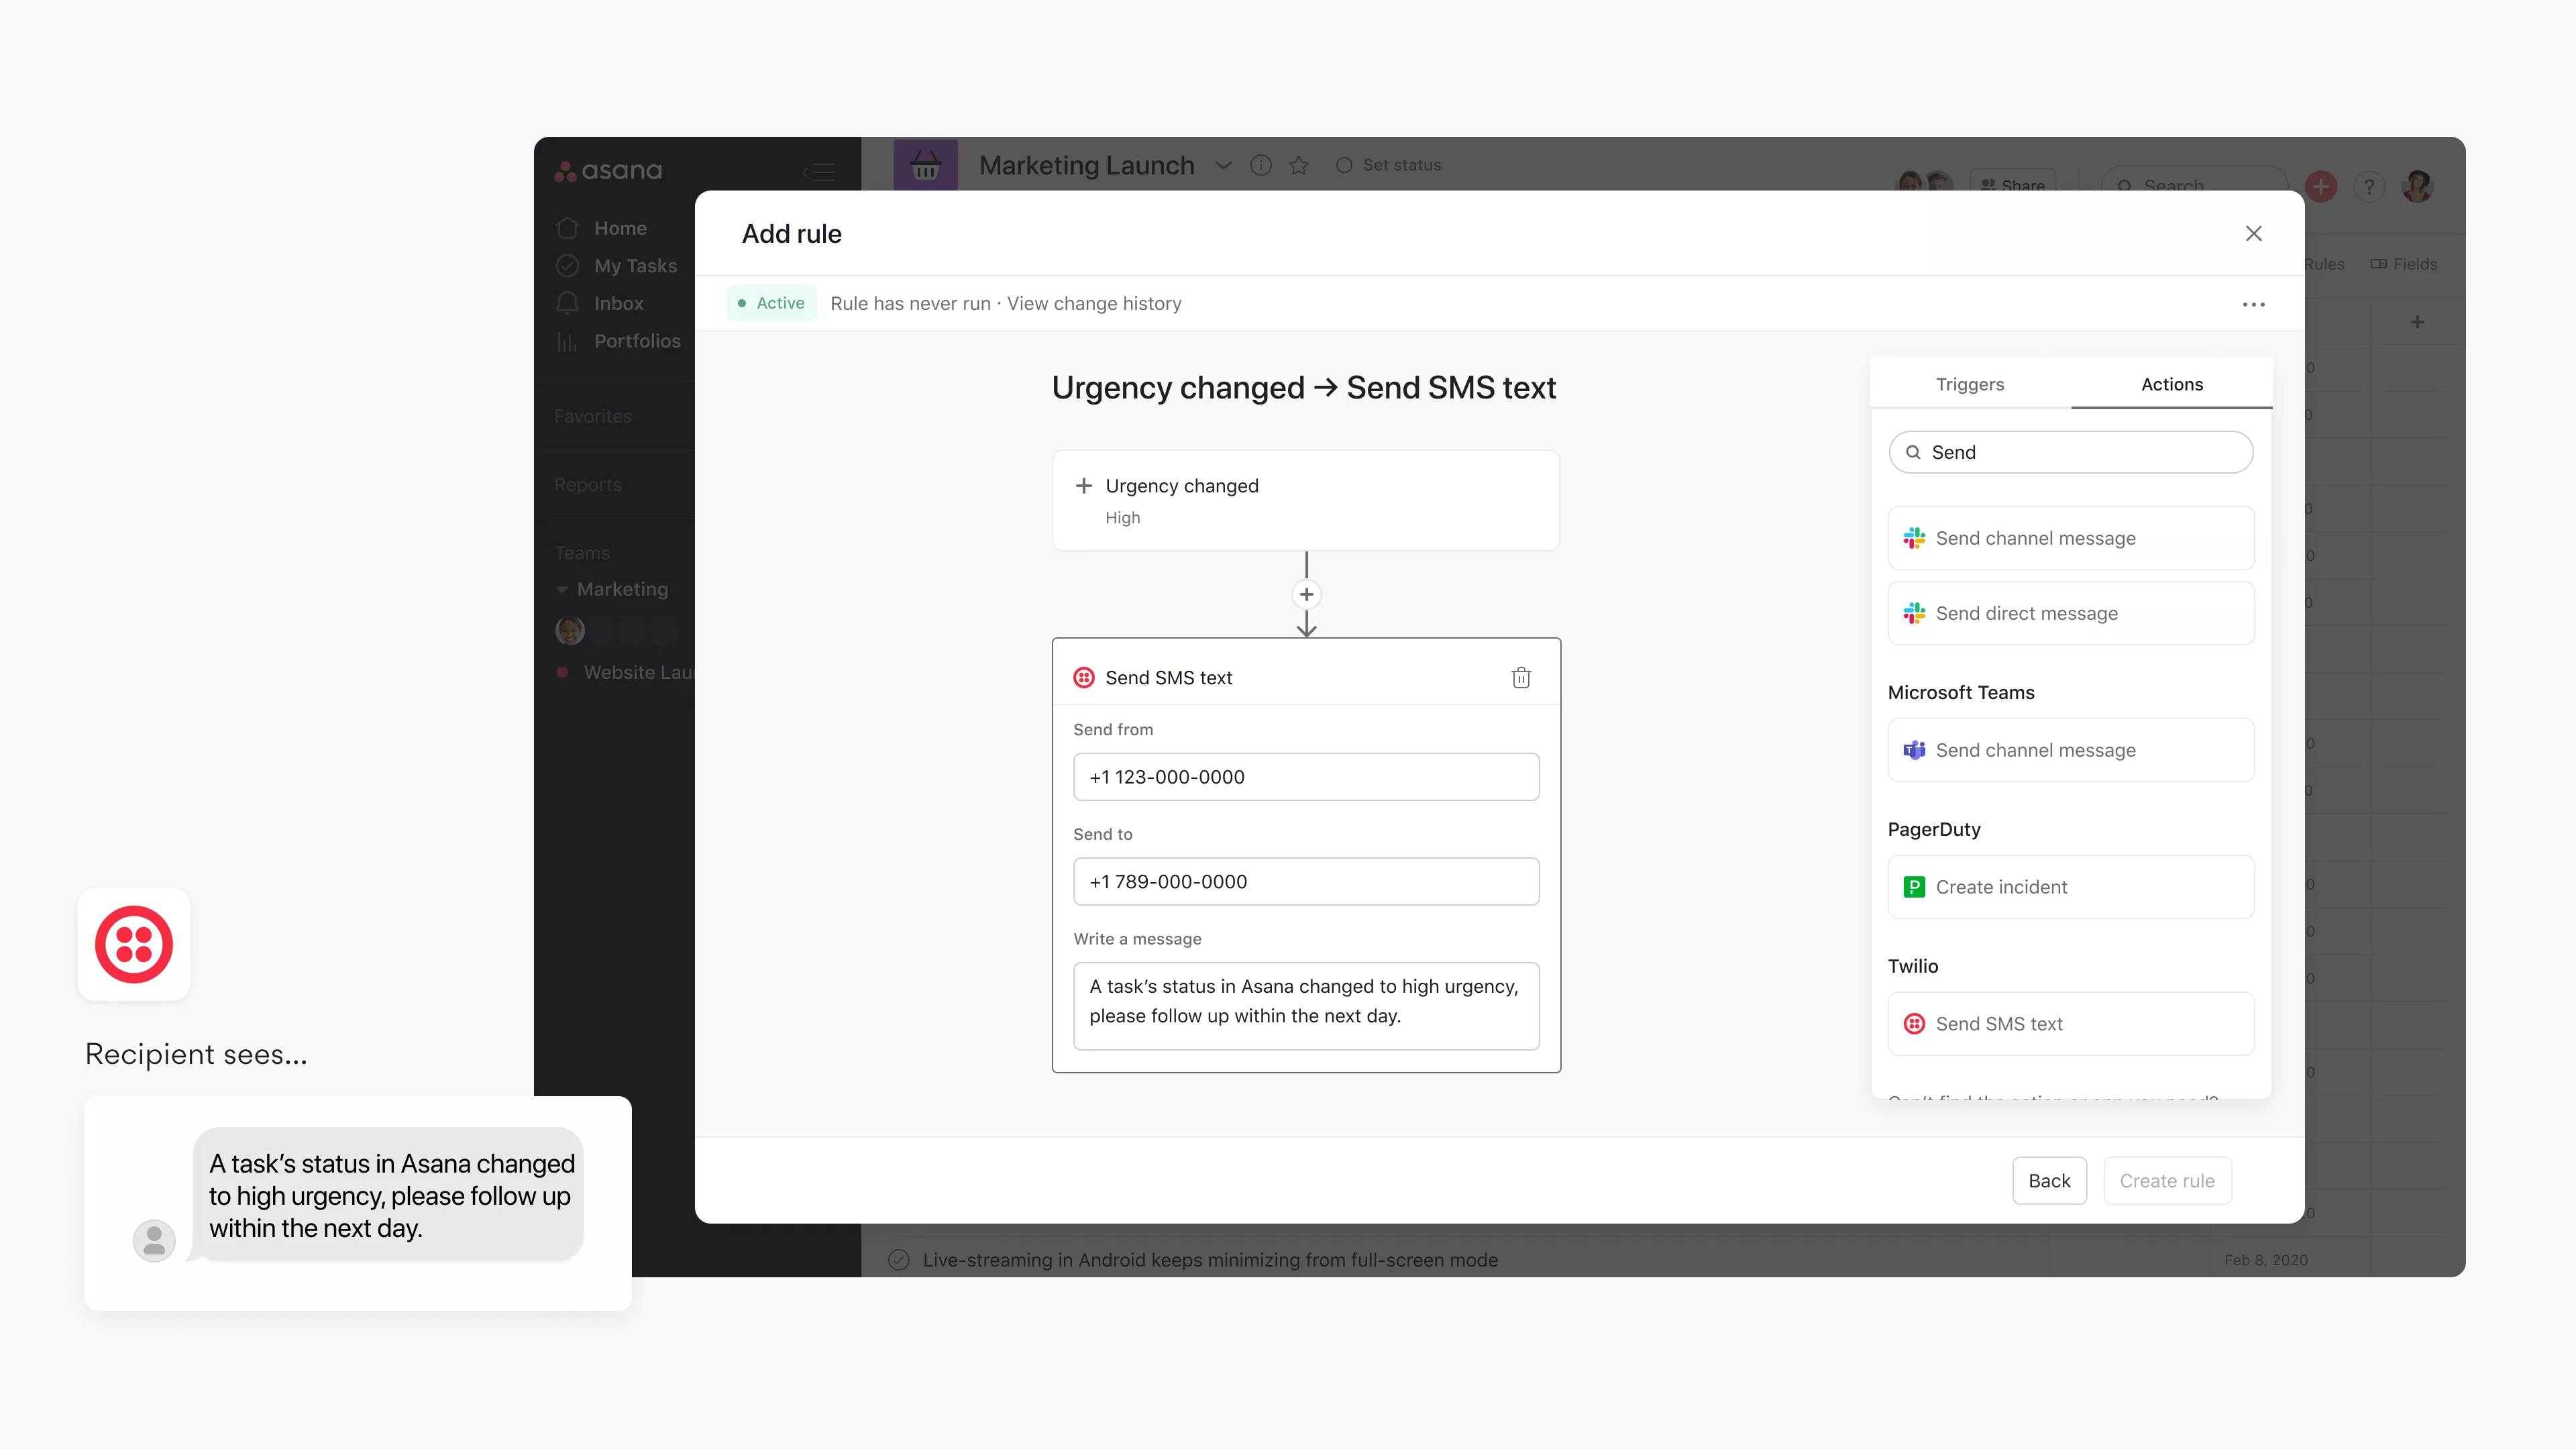Open the three-dot rule options menu
Image resolution: width=2576 pixels, height=1449 pixels.
2253,304
